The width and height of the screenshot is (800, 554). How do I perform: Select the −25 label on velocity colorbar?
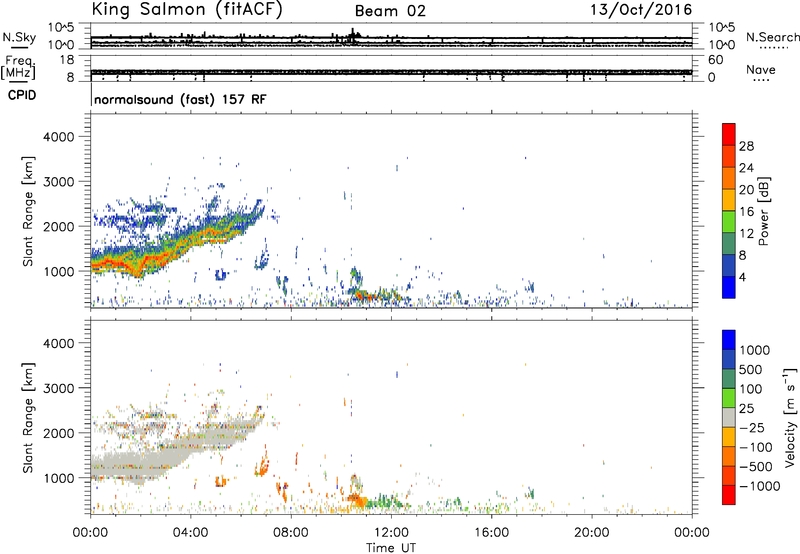[x=753, y=427]
